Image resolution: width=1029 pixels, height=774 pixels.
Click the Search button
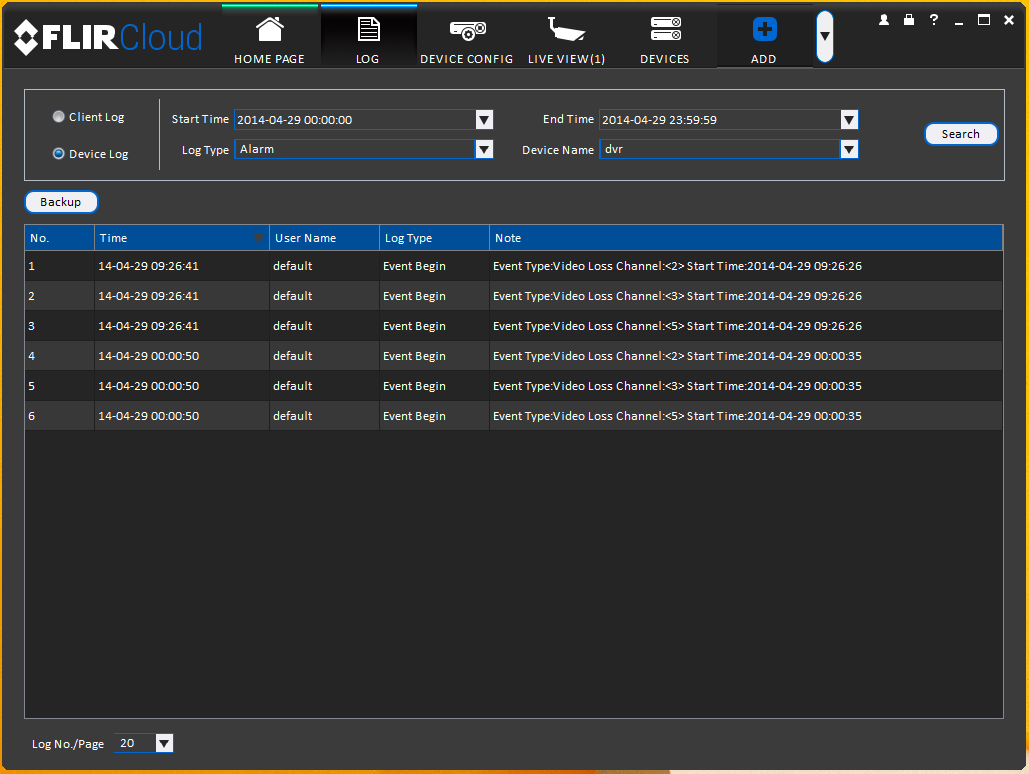(961, 134)
